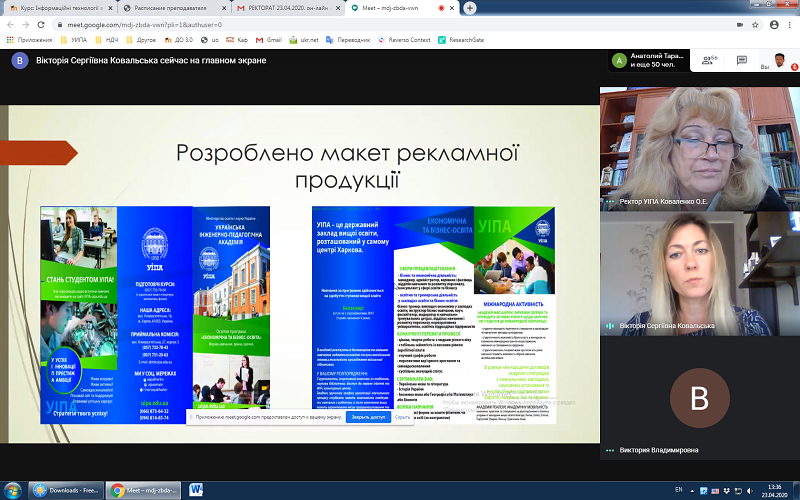The height and width of the screenshot is (500, 800).
Task: Open the 'НДЧ' bookmarks folder
Action: click(x=107, y=40)
